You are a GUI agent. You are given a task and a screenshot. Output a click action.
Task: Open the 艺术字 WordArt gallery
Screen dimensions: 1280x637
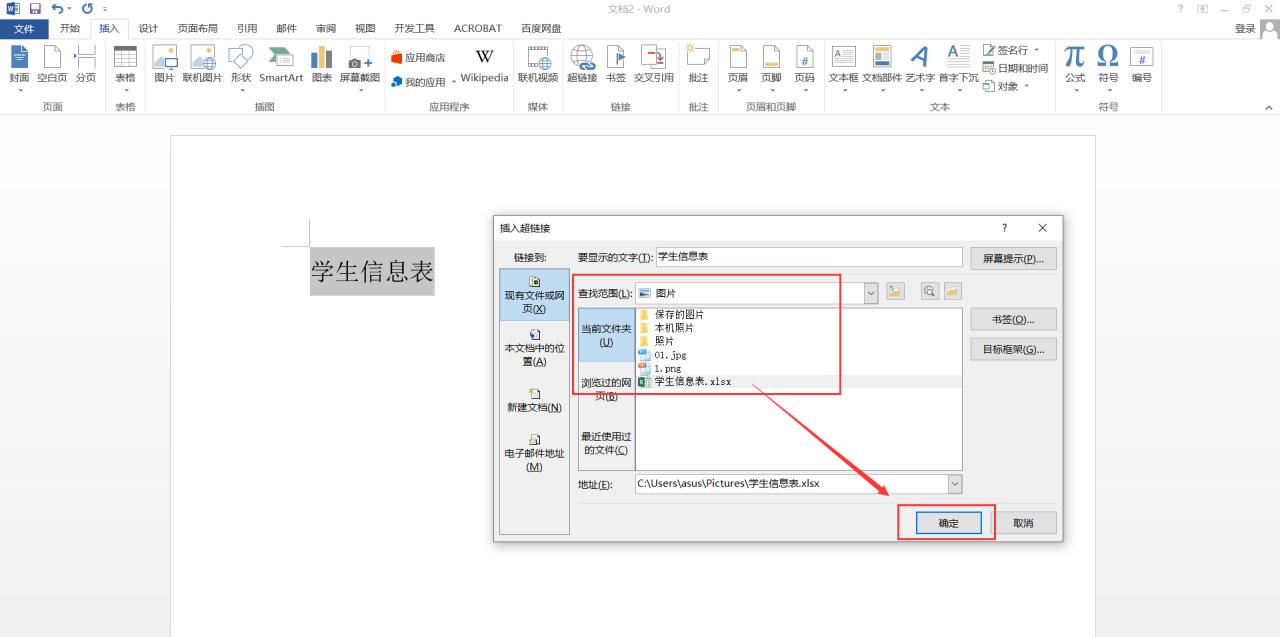click(x=920, y=68)
